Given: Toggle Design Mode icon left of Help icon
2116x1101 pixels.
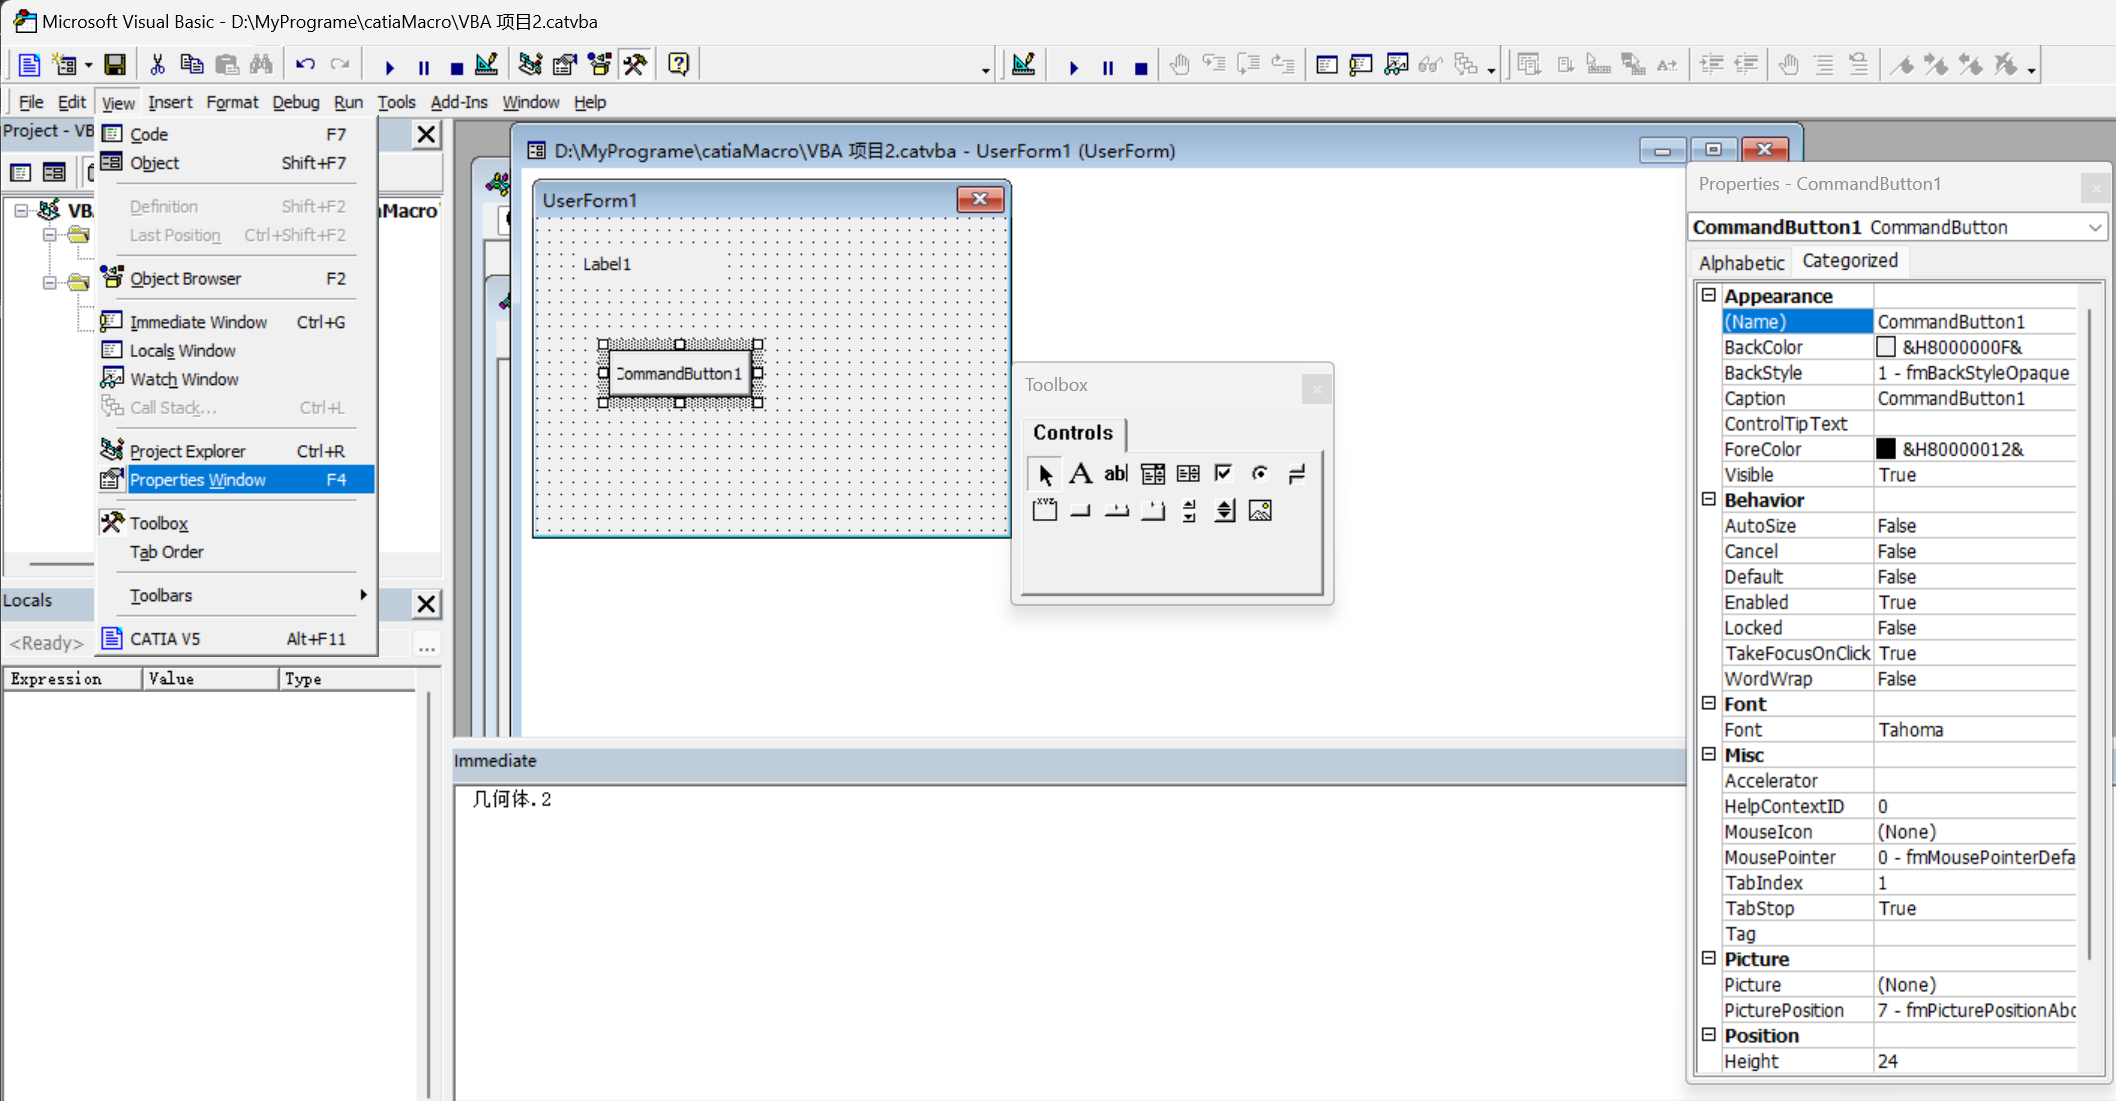Looking at the screenshot, I should click(486, 65).
